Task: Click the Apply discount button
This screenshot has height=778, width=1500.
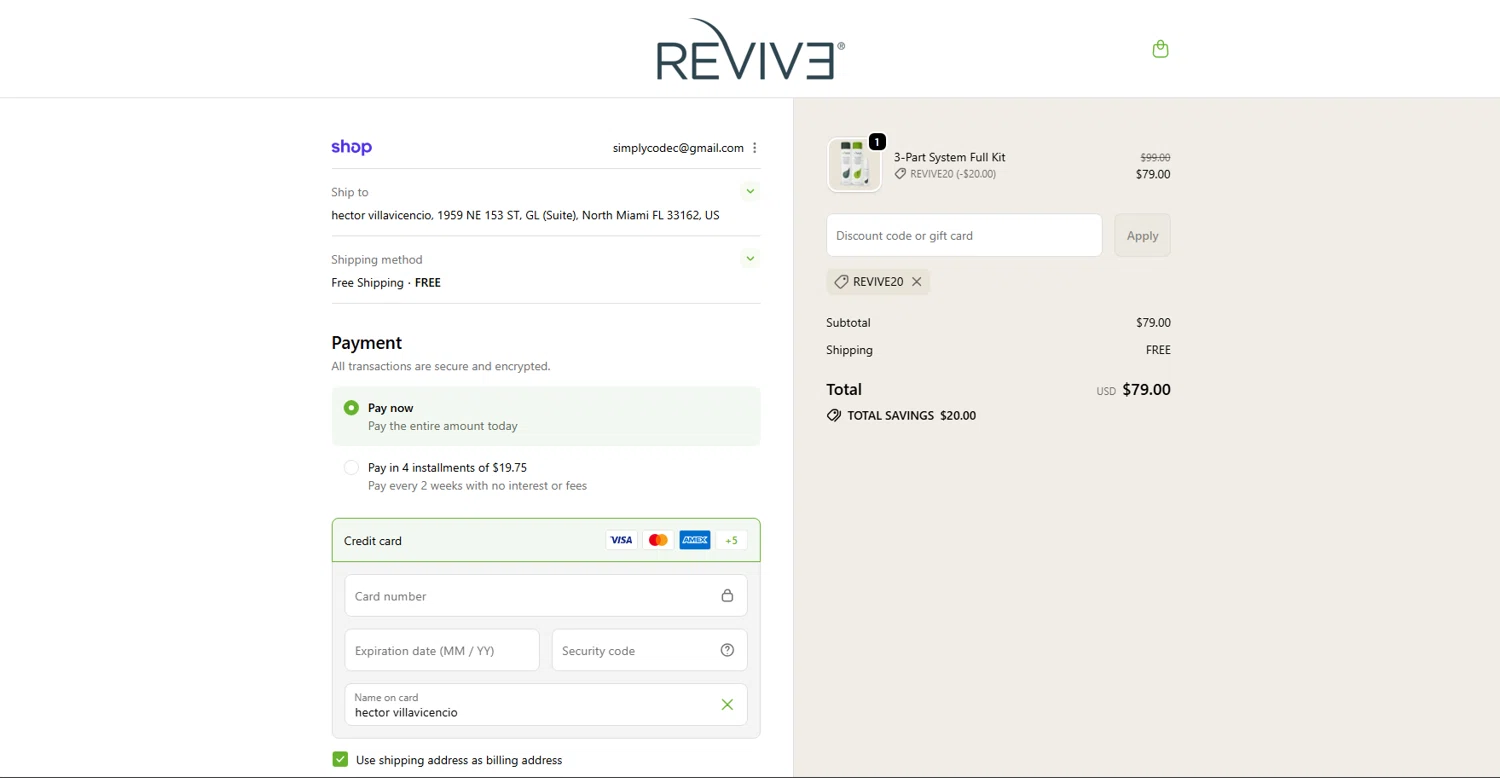Action: [x=1142, y=235]
